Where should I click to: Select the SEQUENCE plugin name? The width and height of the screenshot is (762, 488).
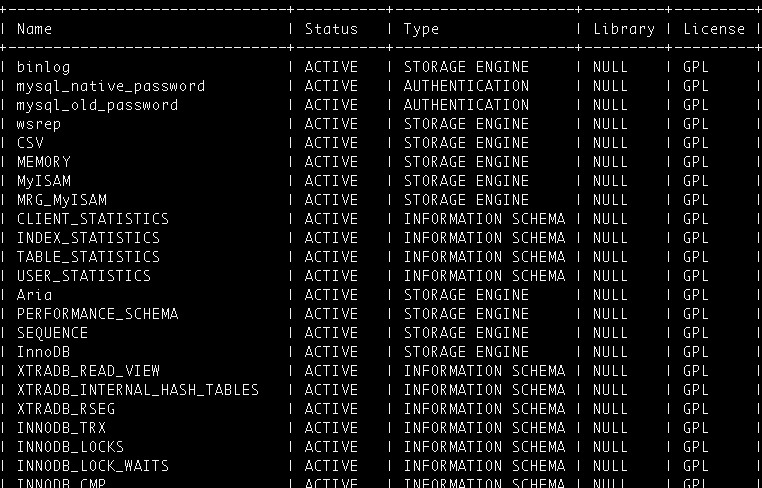click(x=52, y=333)
